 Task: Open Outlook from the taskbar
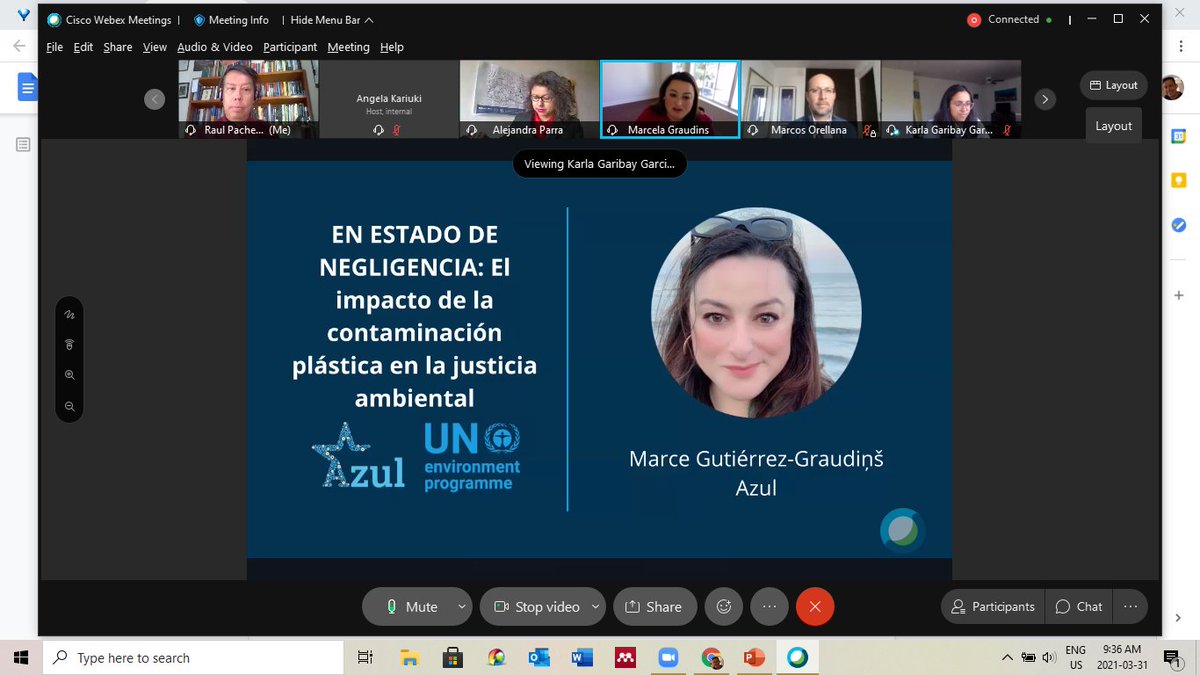pyautogui.click(x=539, y=657)
